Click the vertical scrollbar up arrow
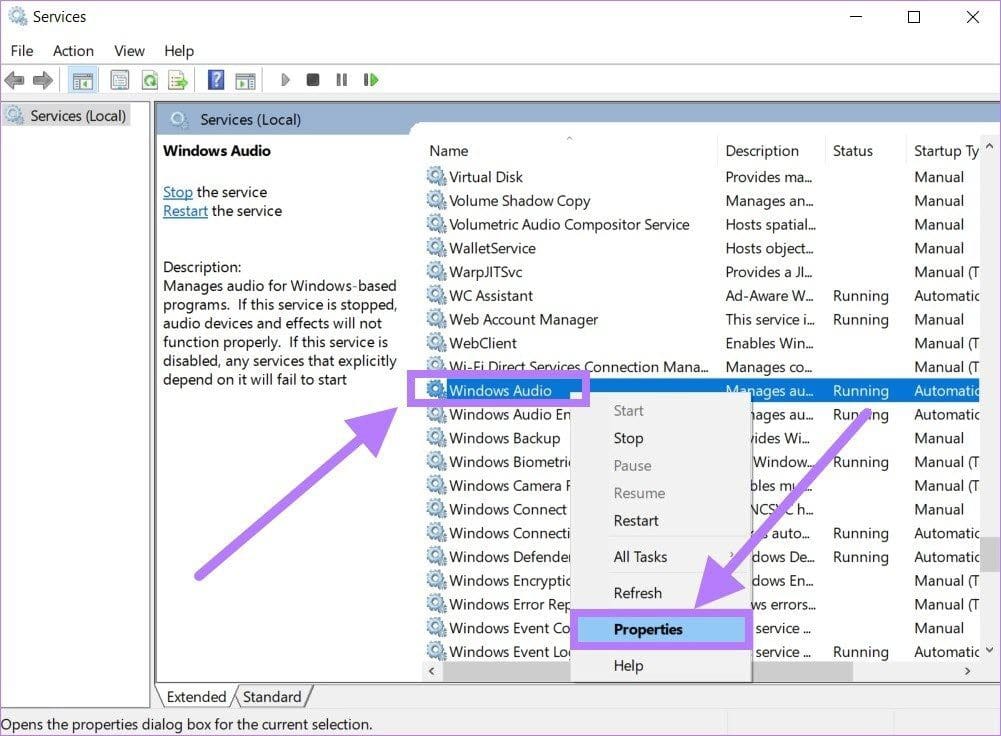Viewport: 1001px width, 736px height. coord(990,146)
